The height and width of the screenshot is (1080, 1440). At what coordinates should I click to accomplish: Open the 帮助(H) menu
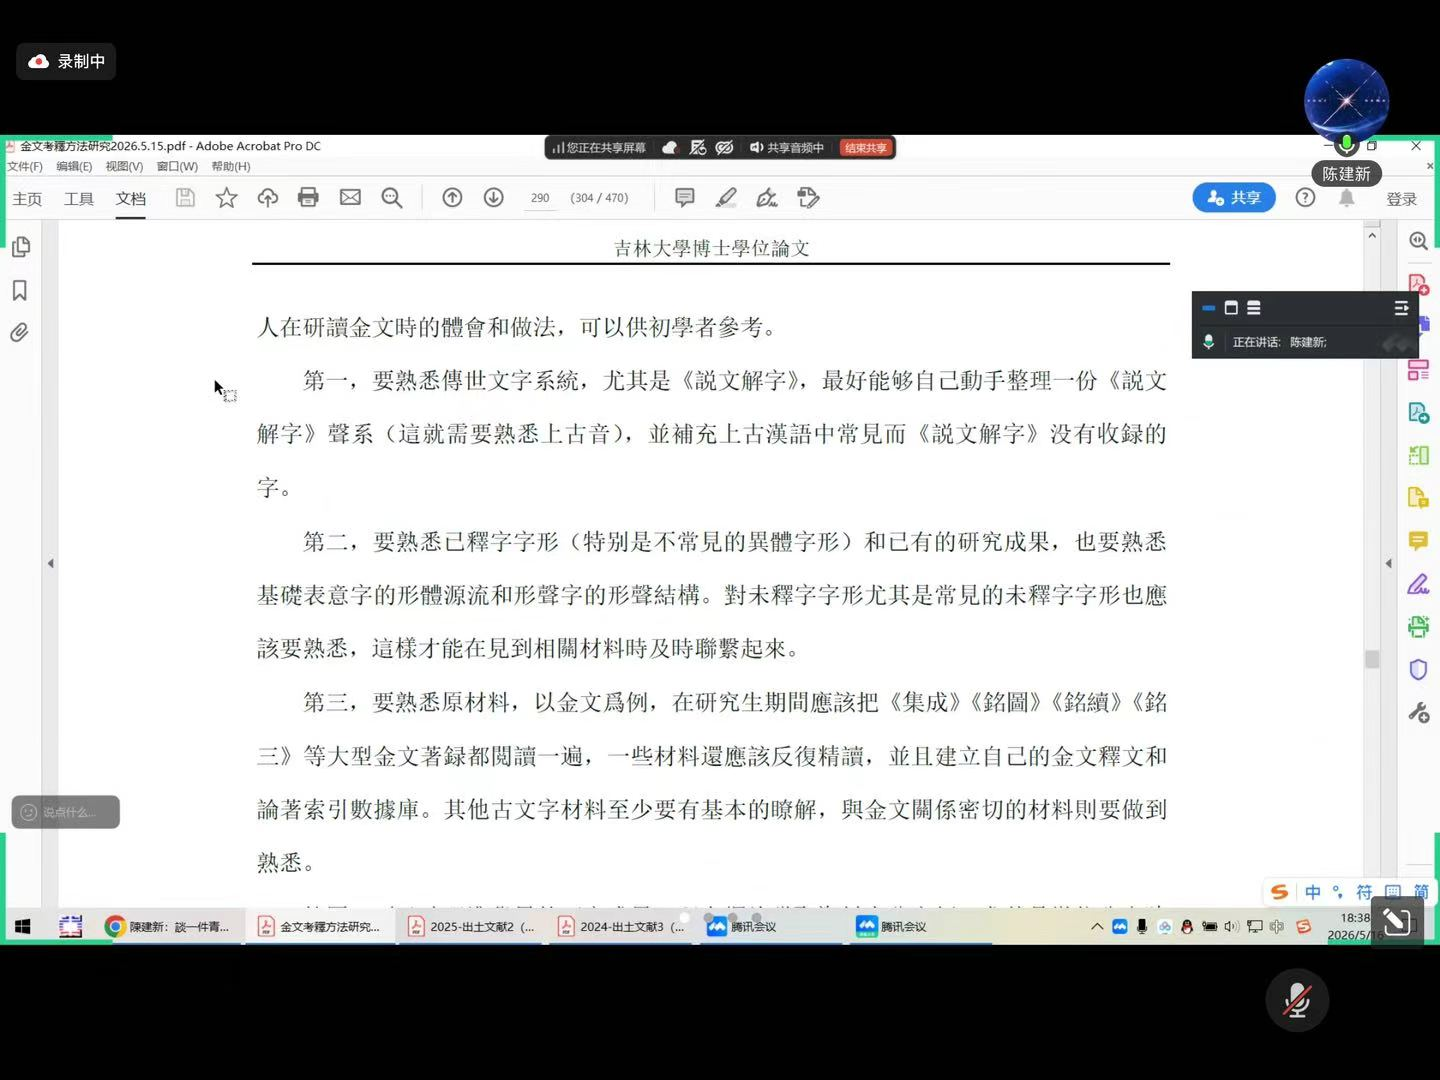click(x=231, y=167)
